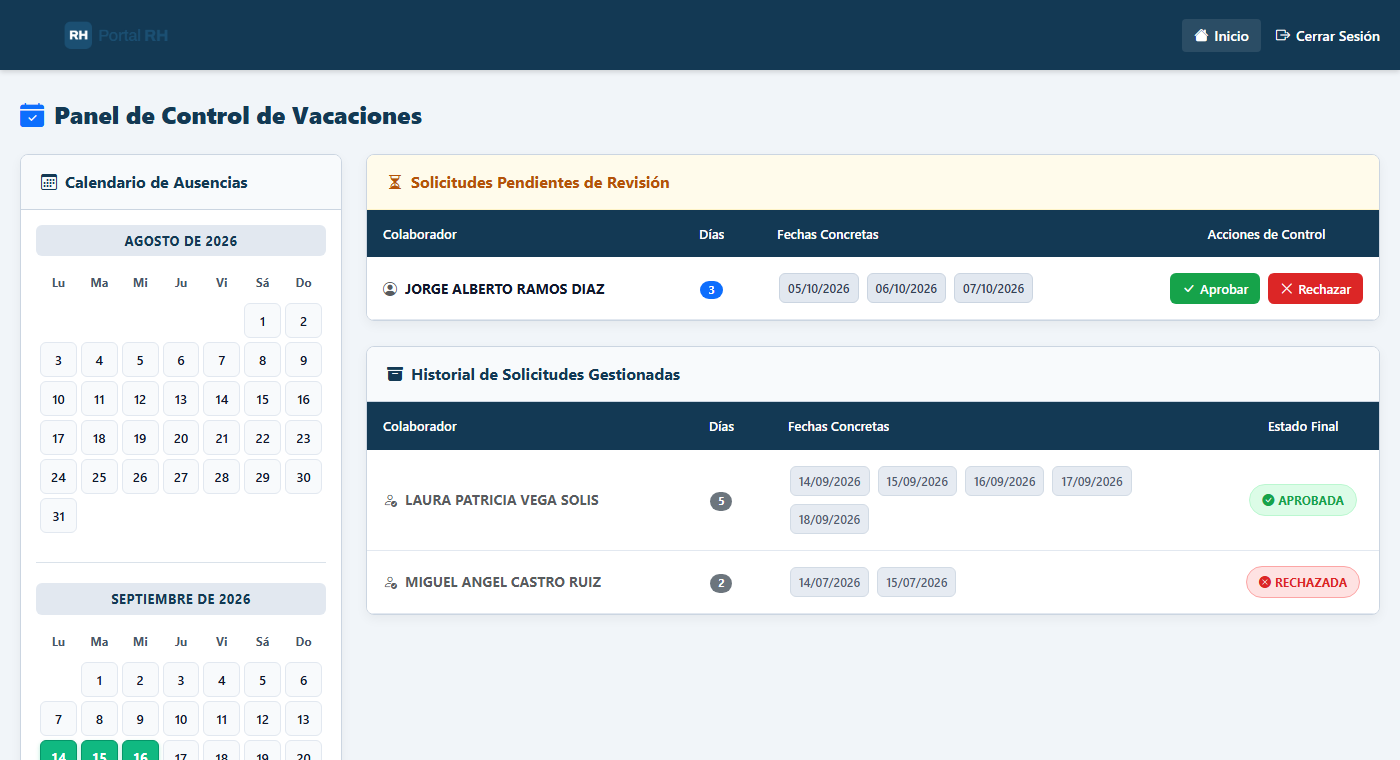Click the gray days badge showing 2
This screenshot has height=760, width=1400.
(x=721, y=583)
